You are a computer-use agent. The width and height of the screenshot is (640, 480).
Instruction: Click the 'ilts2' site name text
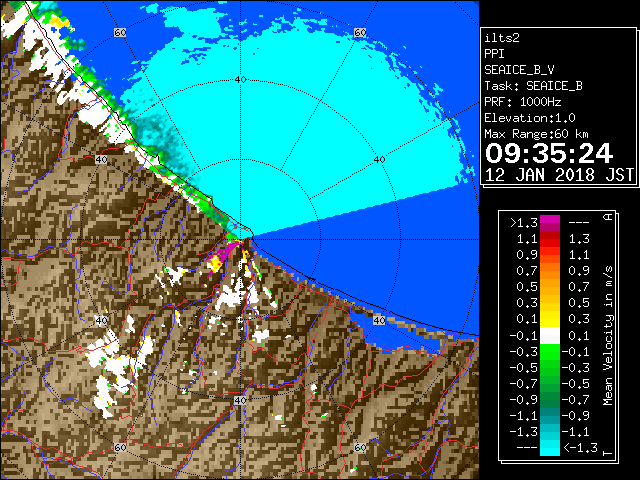(x=502, y=38)
